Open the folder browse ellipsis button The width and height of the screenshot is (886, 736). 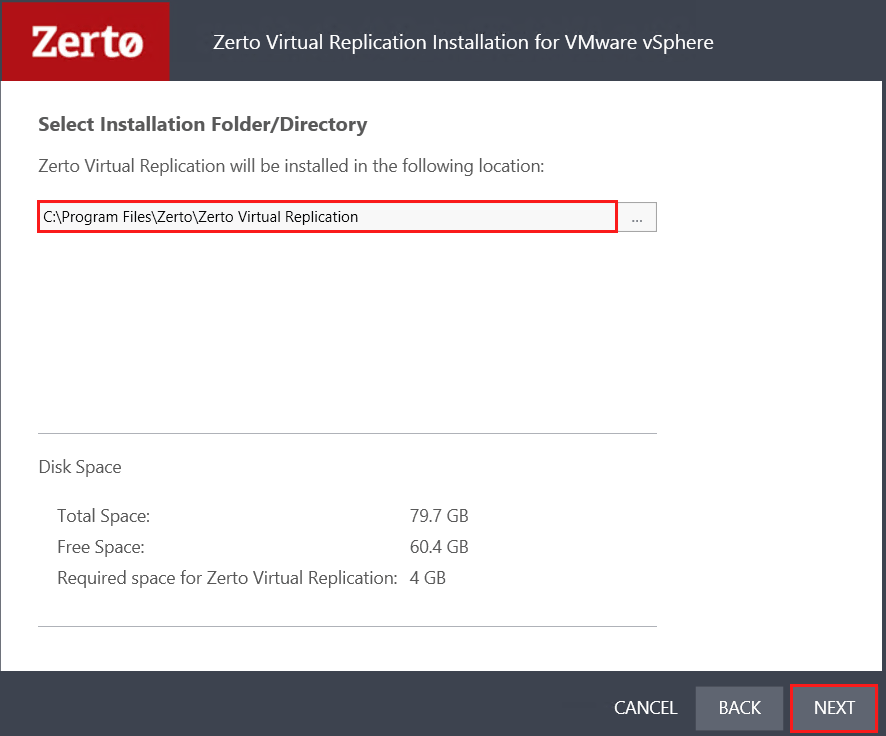click(x=637, y=217)
